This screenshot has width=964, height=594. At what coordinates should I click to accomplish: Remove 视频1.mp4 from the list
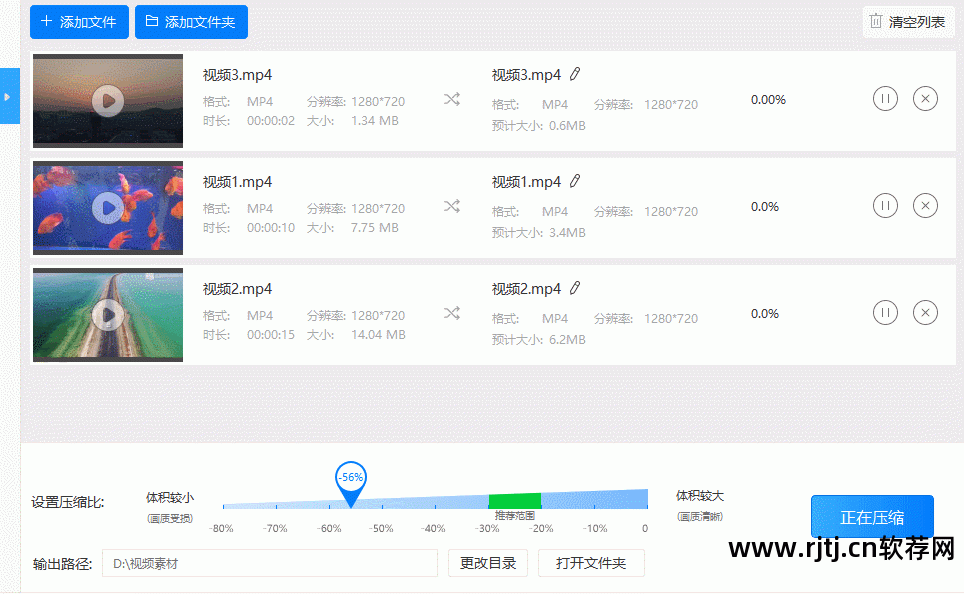pos(925,206)
